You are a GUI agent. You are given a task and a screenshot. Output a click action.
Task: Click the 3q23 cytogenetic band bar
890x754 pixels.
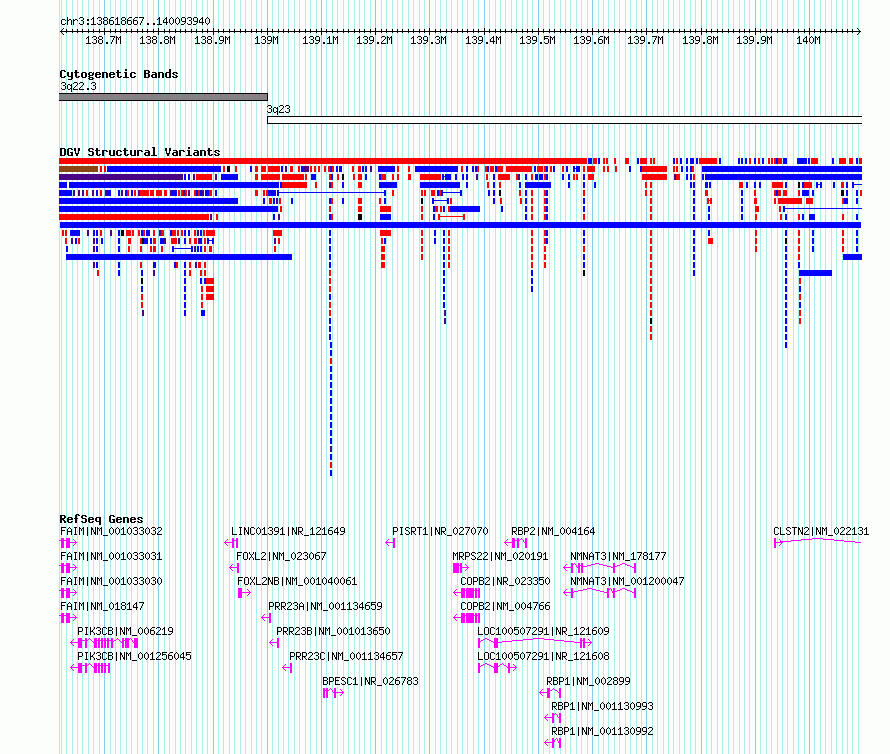565,120
